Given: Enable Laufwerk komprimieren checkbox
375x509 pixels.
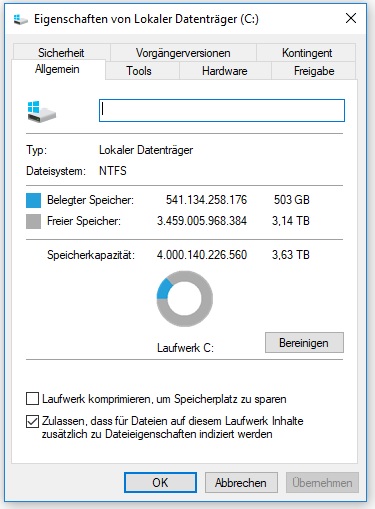Looking at the screenshot, I should click(x=32, y=399).
